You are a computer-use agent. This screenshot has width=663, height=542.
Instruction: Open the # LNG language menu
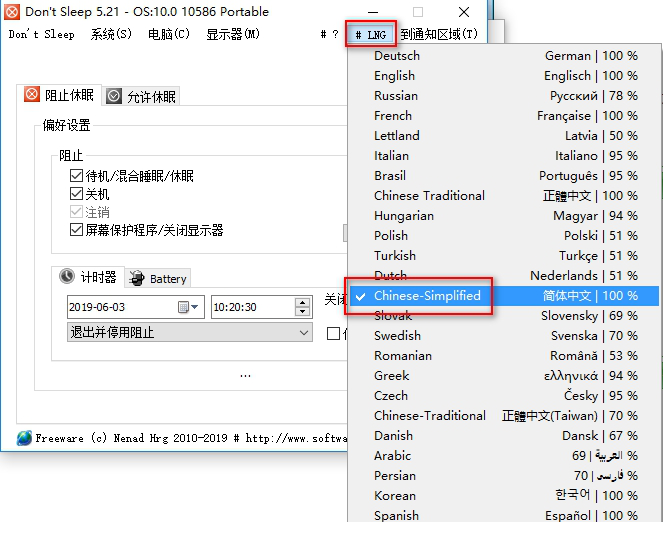coord(371,34)
